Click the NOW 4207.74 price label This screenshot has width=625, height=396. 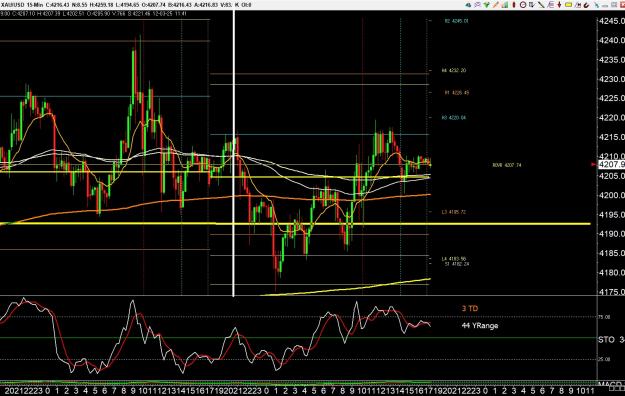tap(507, 165)
